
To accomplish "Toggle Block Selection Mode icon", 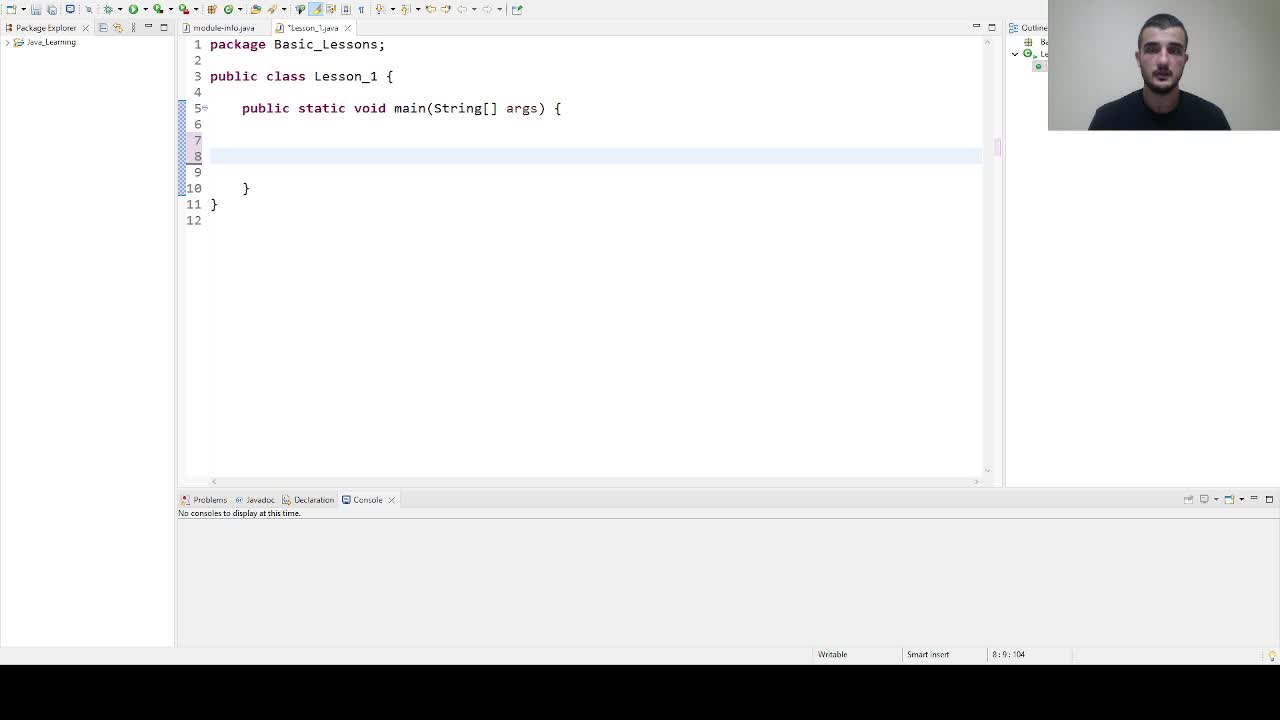I will 346,9.
